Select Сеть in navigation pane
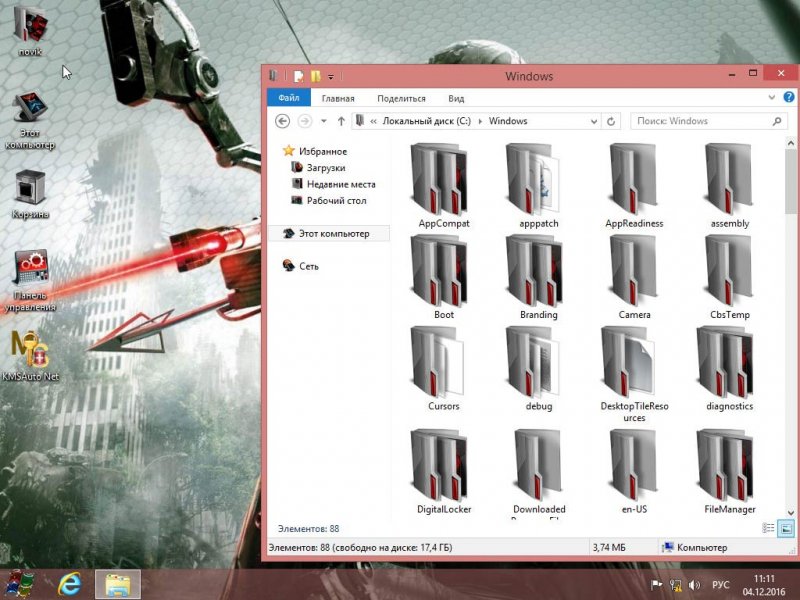Image resolution: width=800 pixels, height=600 pixels. [x=301, y=266]
